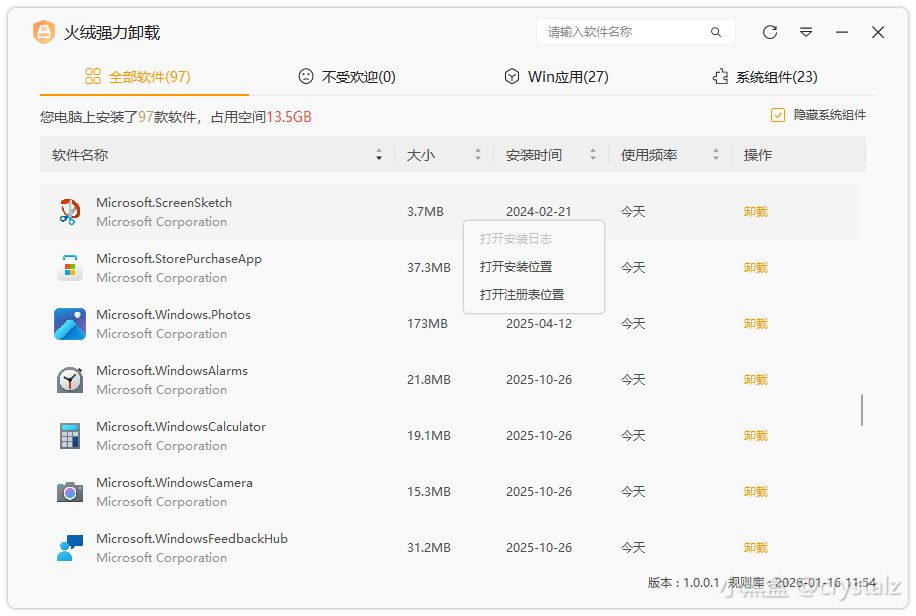This screenshot has width=916, height=616.
Task: Click the vertical scrollbar thumb
Action: (x=862, y=410)
